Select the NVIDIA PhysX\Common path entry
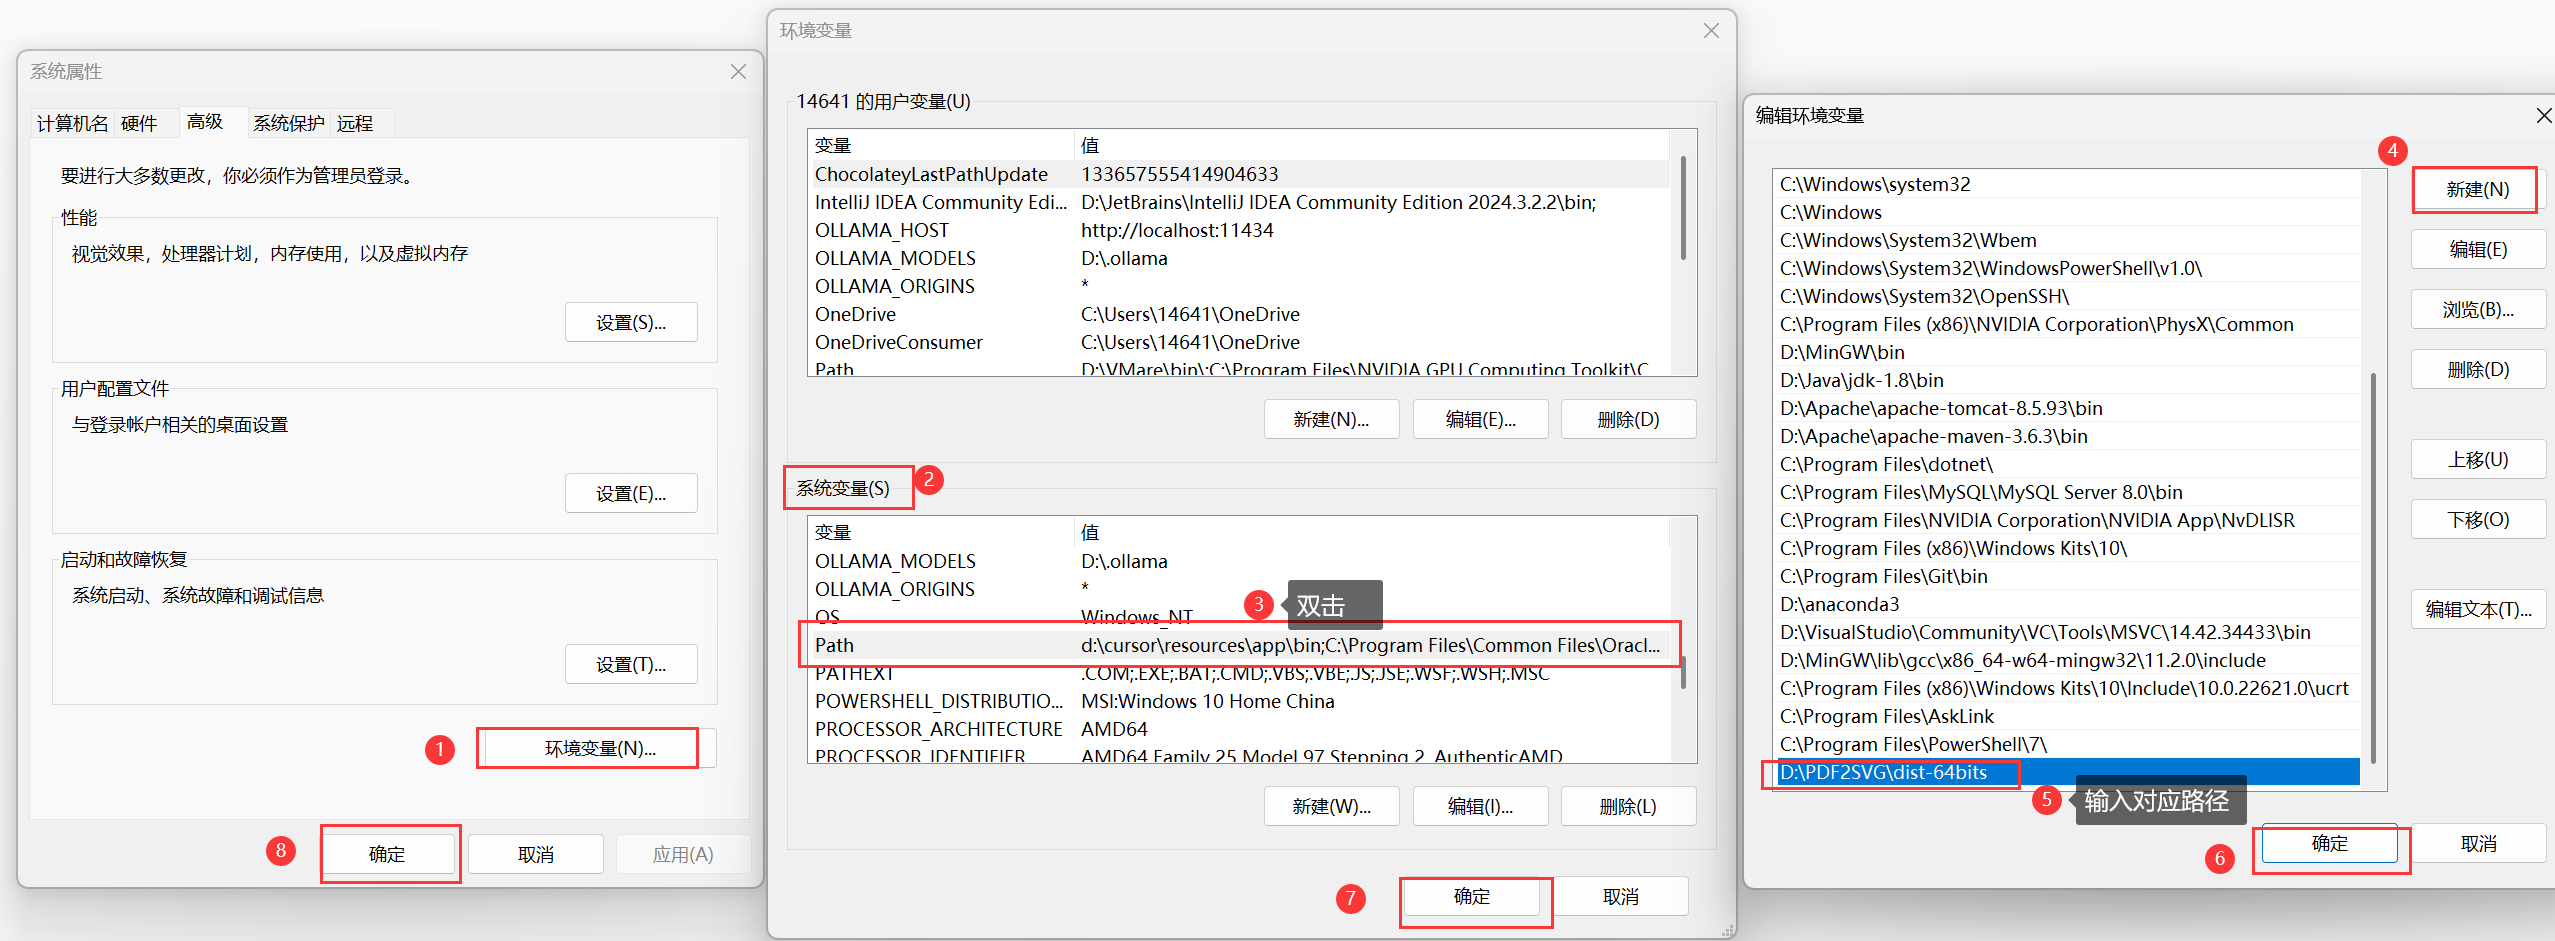Screen dimensions: 2555x941 pos(2067,324)
